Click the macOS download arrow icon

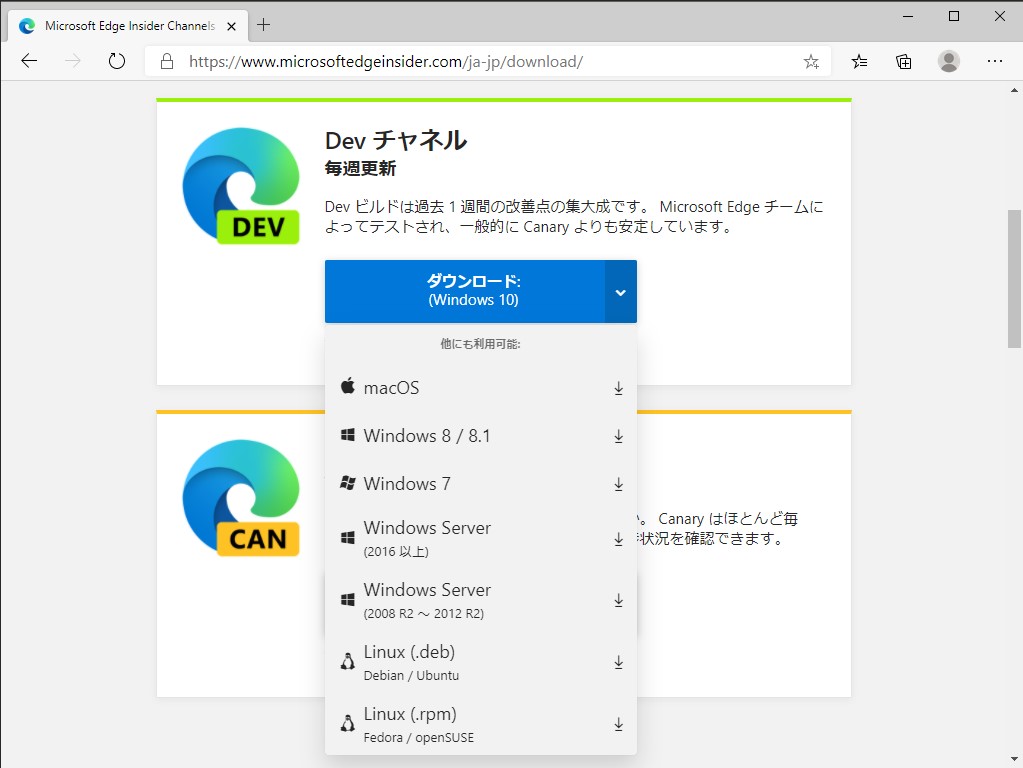(618, 388)
